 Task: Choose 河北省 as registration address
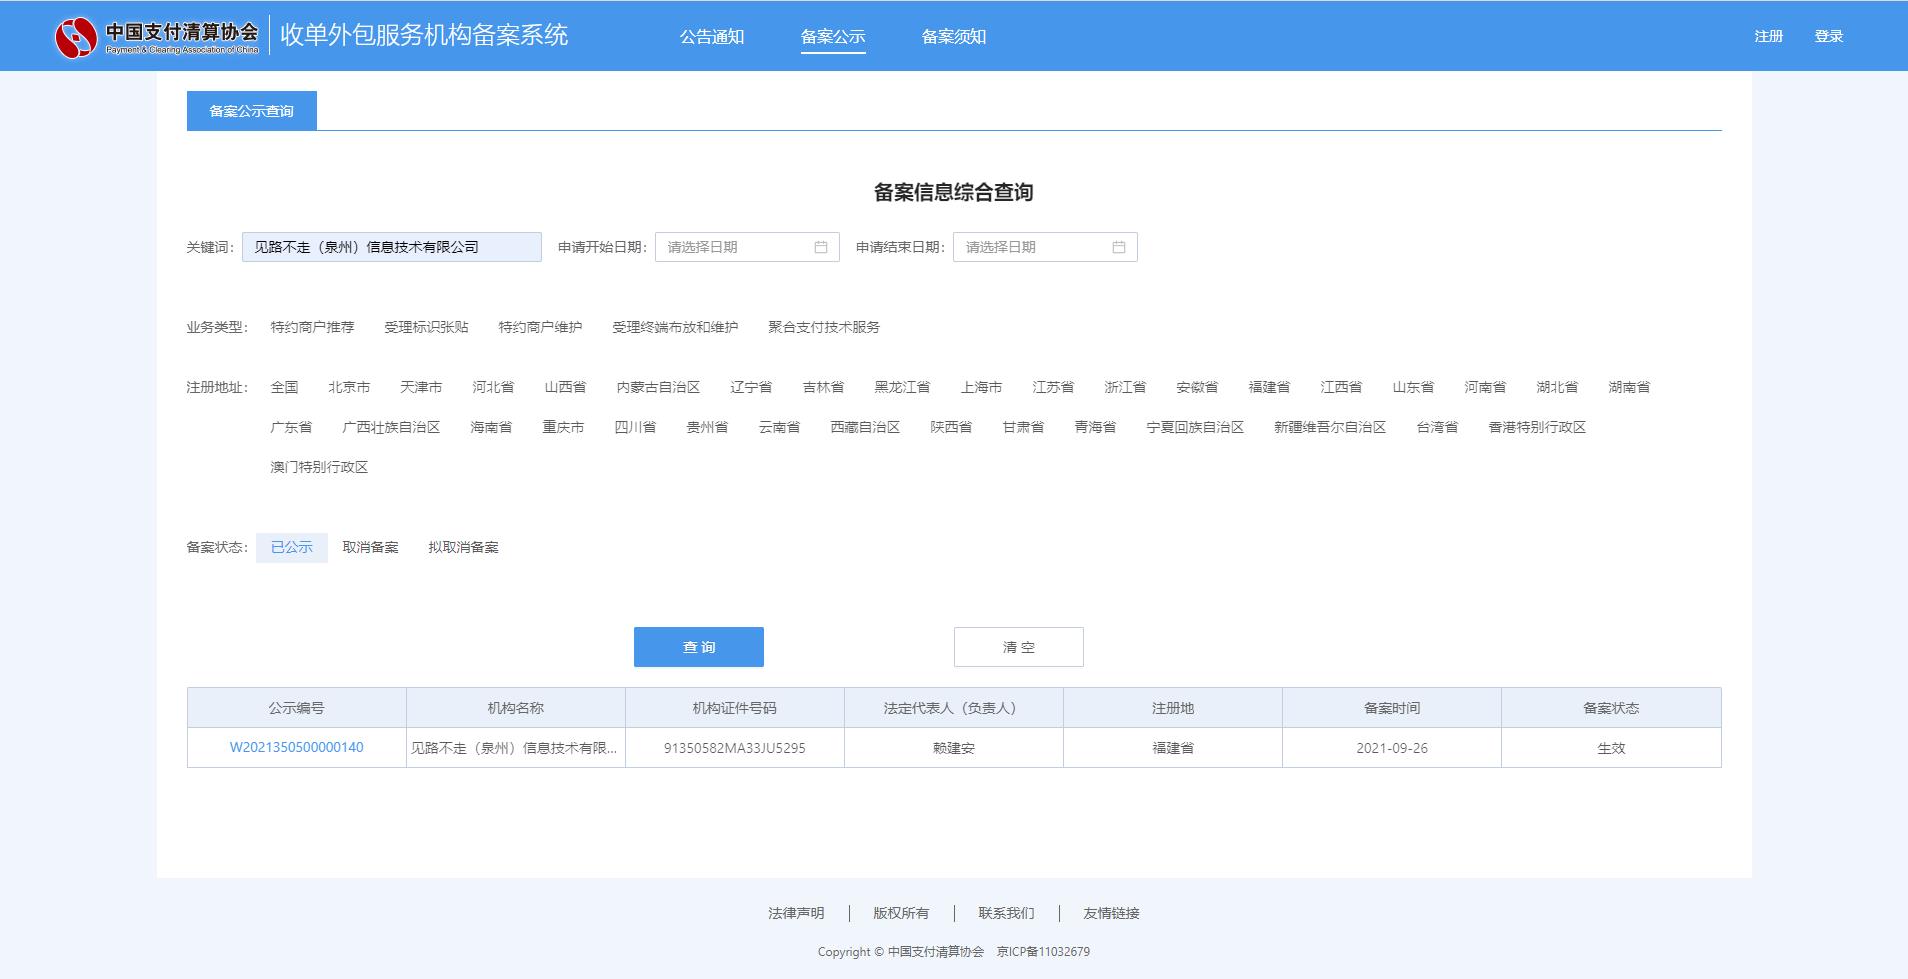pyautogui.click(x=493, y=387)
